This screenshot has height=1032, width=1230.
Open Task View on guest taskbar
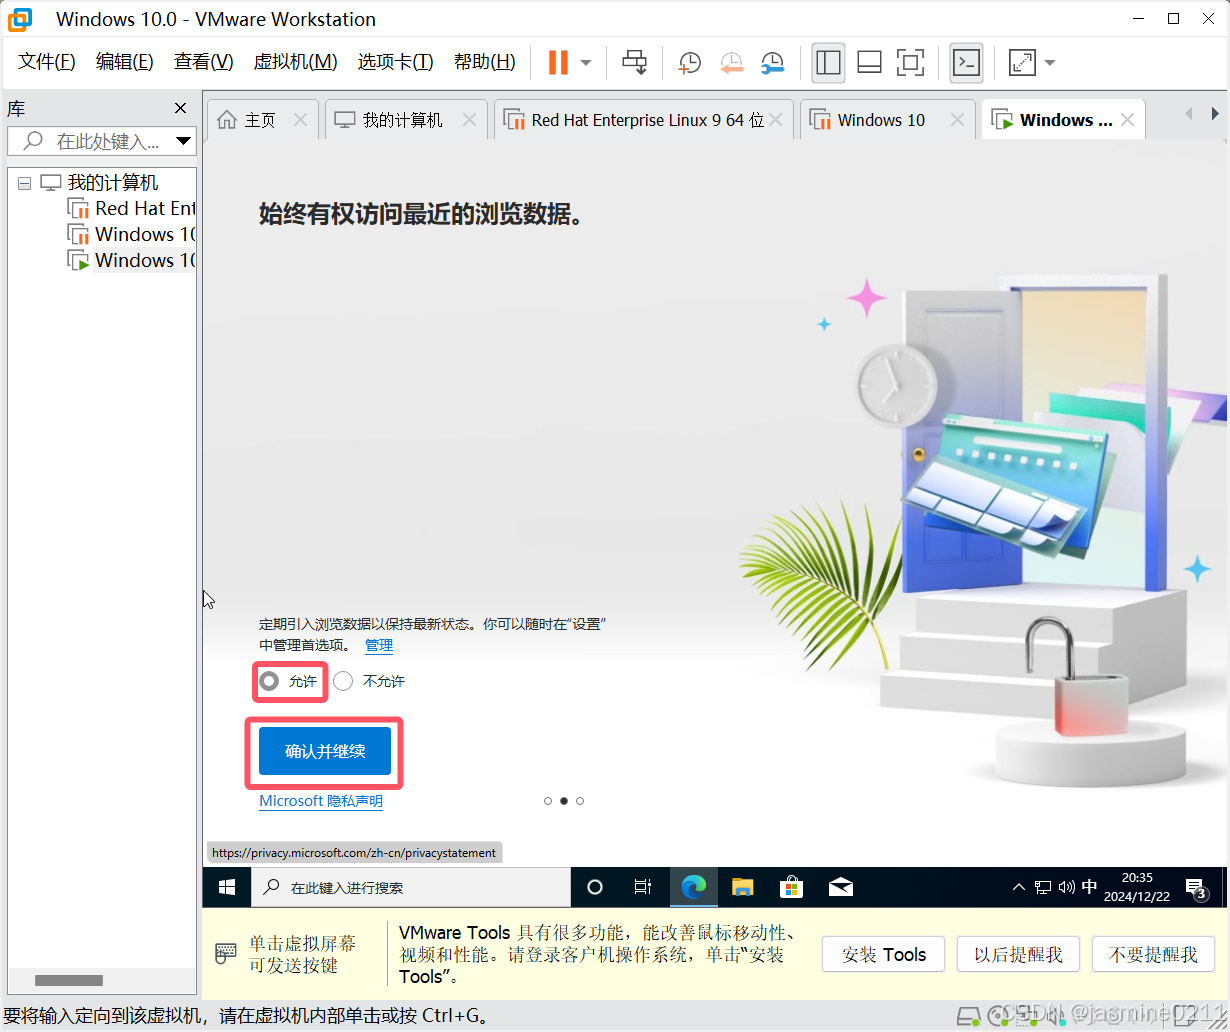(x=643, y=887)
